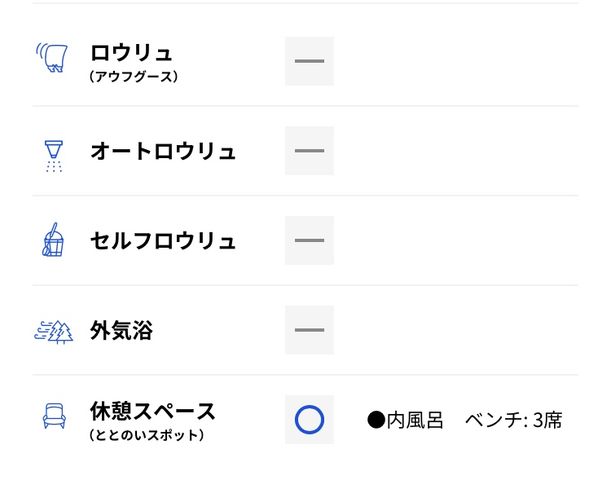Select the (アウフグース) subtitle text

pos(133,76)
